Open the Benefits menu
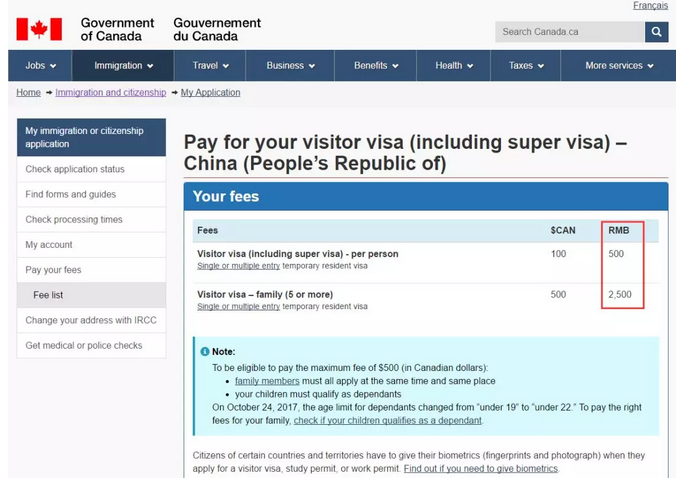Viewport: 677px width, 485px height. pyautogui.click(x=376, y=66)
